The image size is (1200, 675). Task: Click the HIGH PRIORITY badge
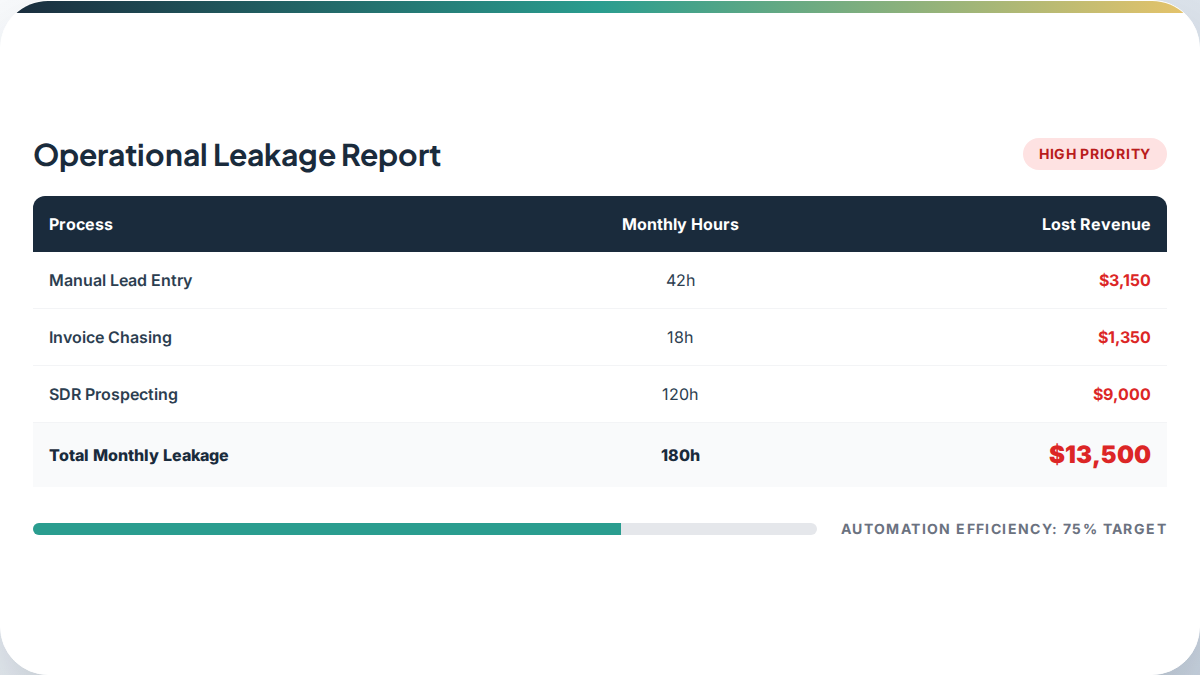1094,154
